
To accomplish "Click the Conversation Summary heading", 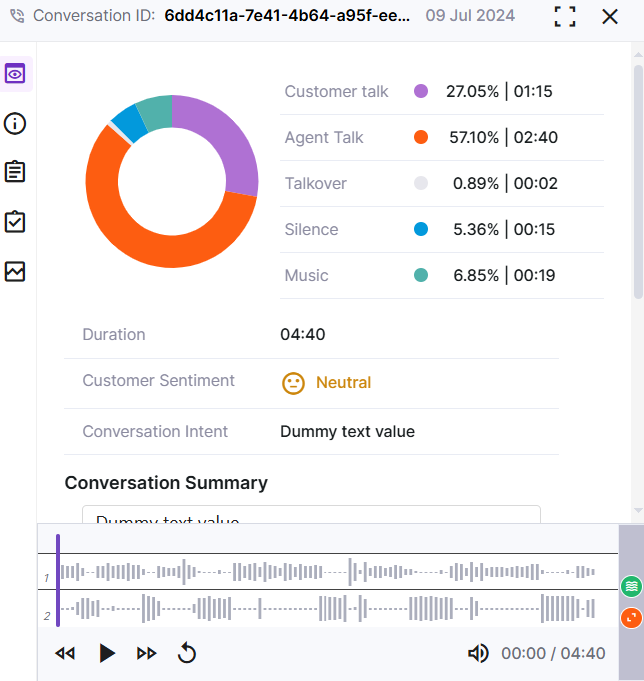I will tap(166, 483).
